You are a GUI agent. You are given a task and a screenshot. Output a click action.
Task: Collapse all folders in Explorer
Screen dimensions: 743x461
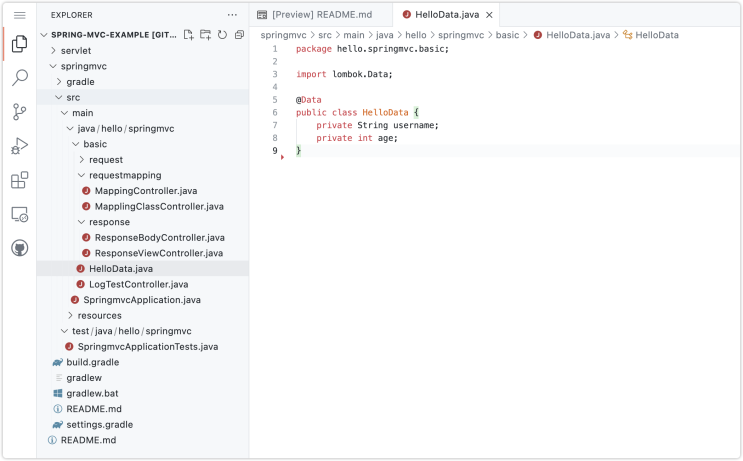tap(239, 35)
